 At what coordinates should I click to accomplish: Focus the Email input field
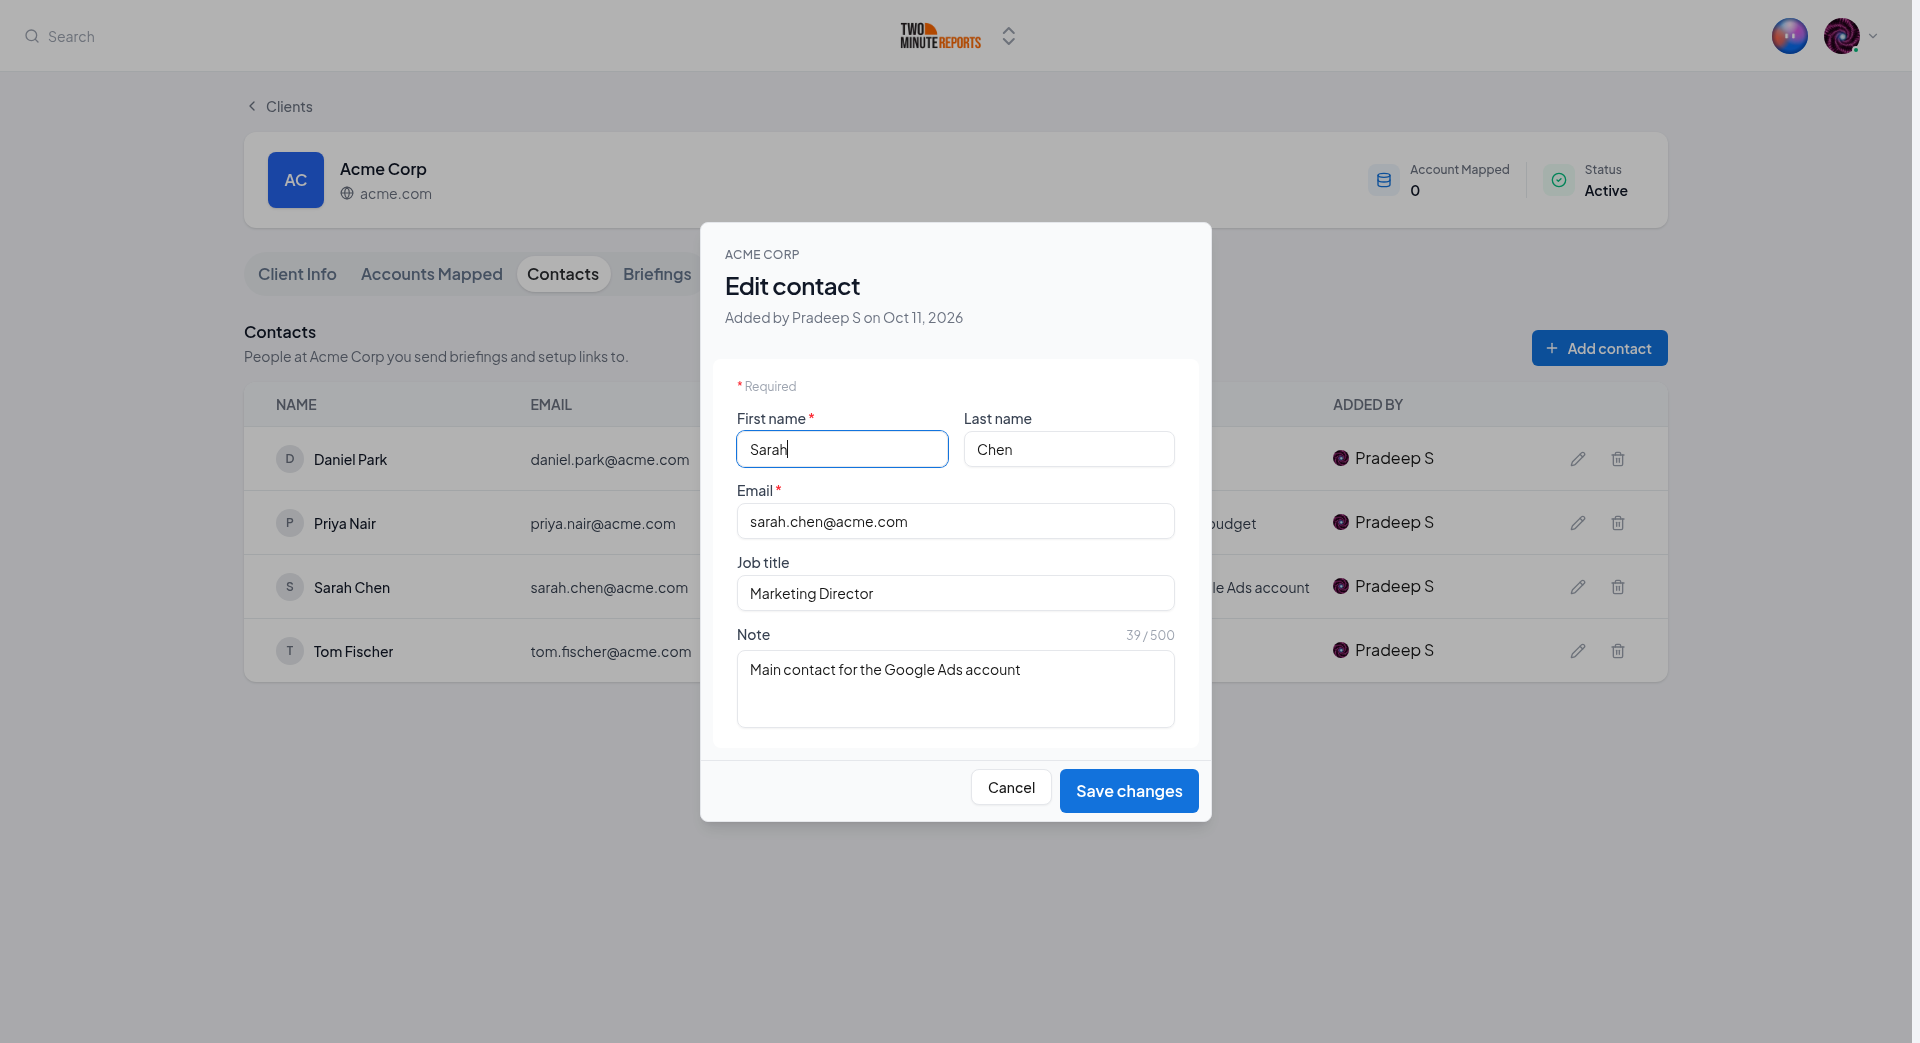[x=956, y=521]
